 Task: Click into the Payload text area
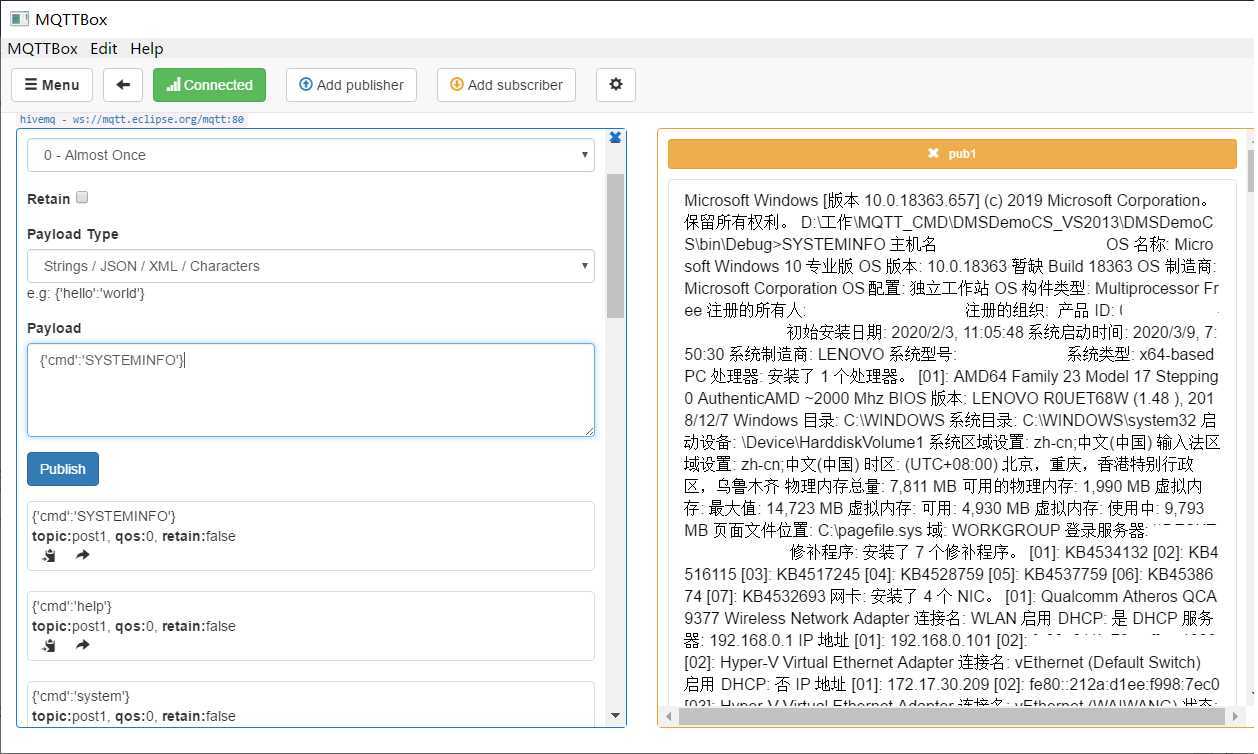point(311,390)
